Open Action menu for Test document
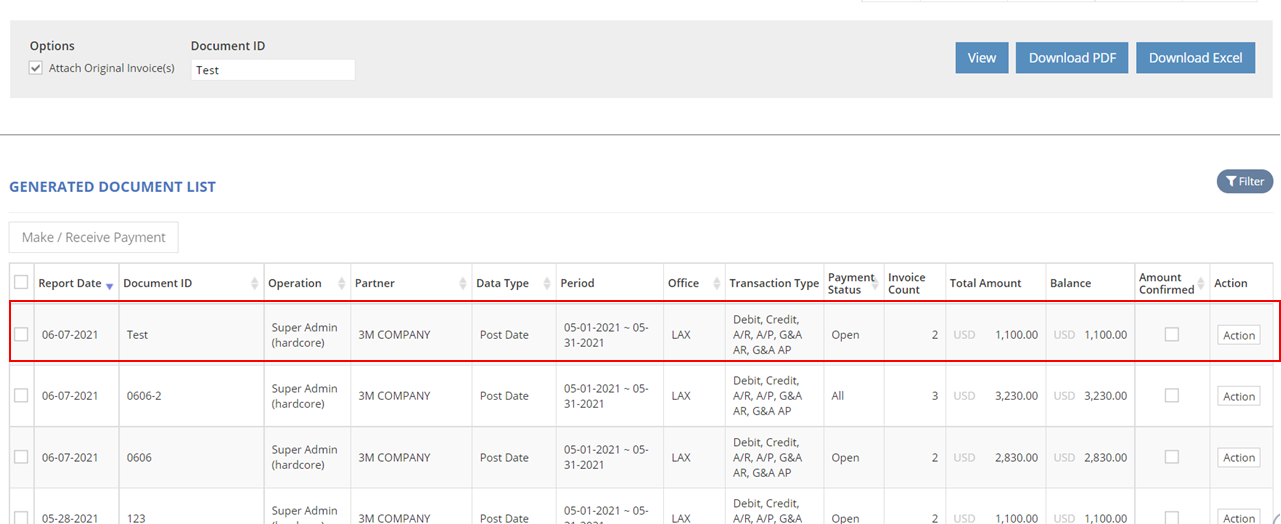Screen dimensions: 1281x524 (1238, 335)
